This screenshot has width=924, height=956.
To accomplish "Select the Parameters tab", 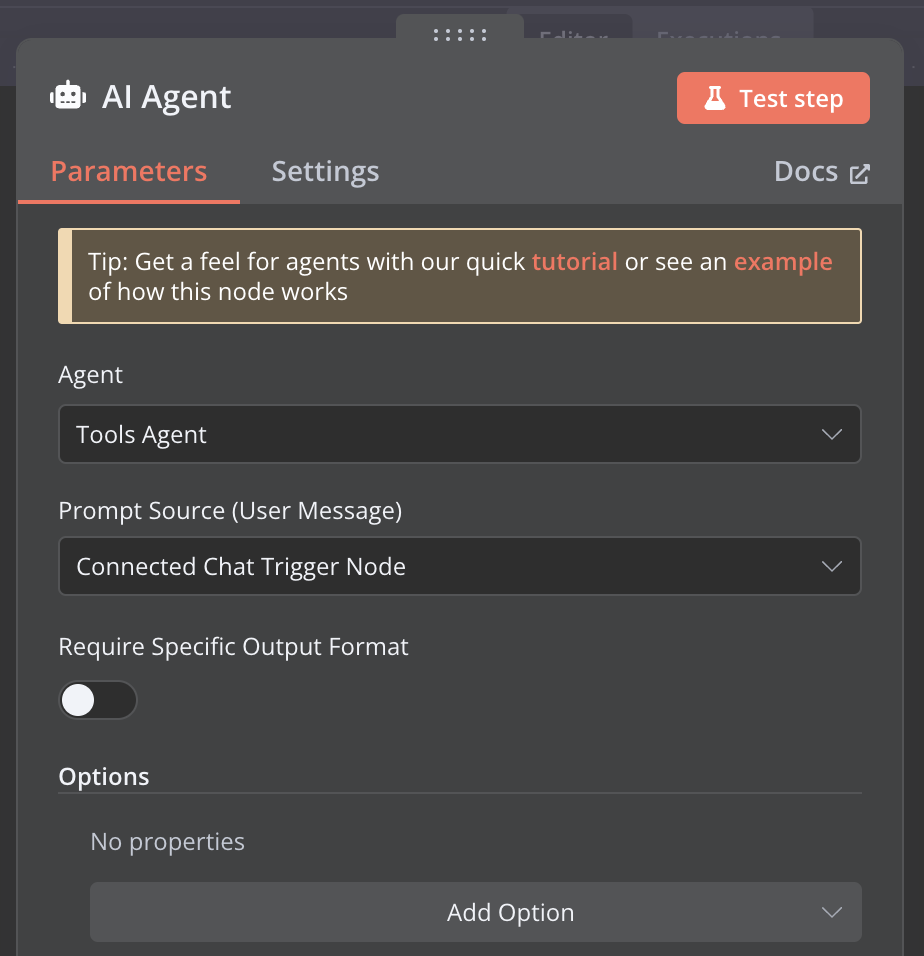I will pos(129,172).
